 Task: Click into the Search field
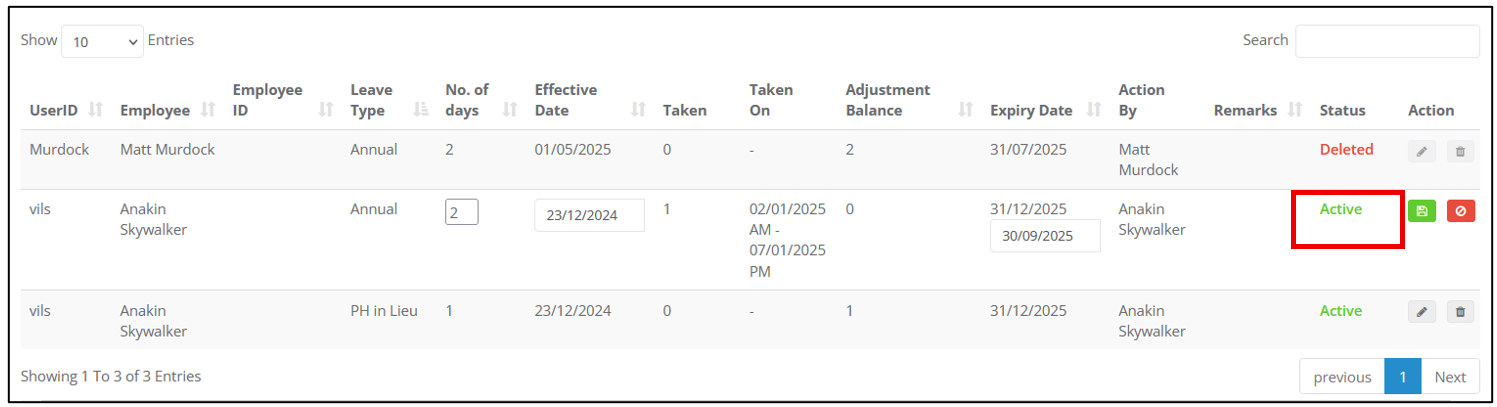(x=1387, y=41)
